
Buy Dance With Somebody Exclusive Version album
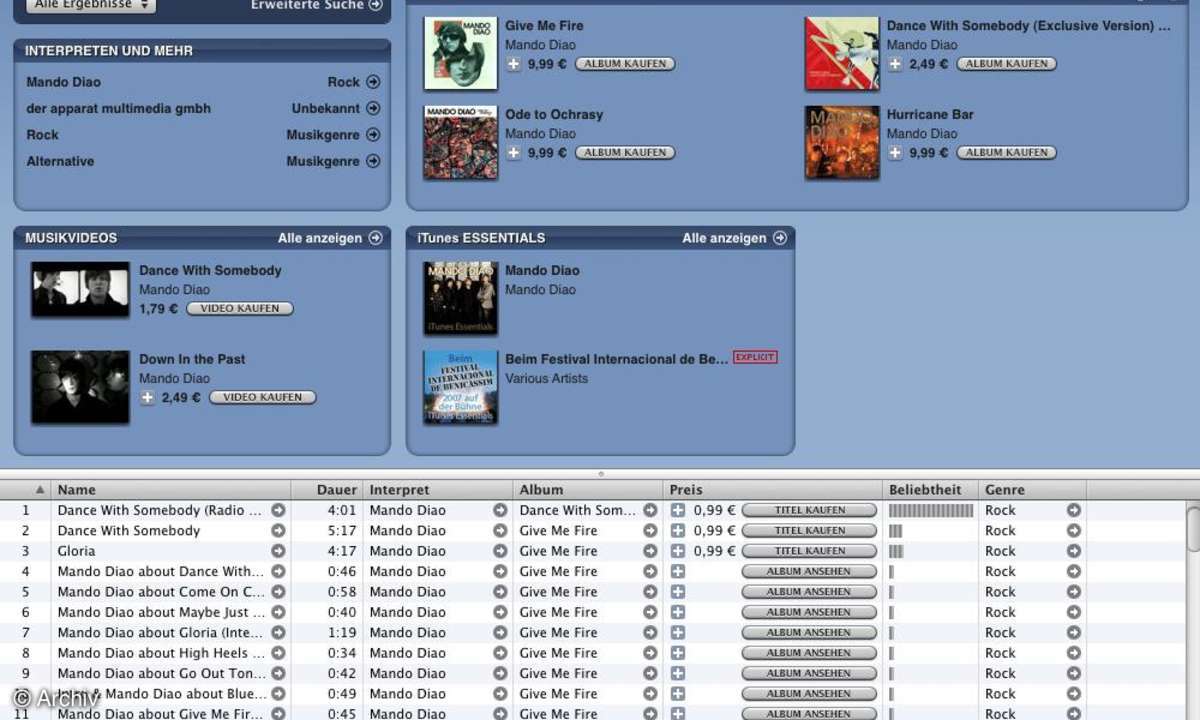[1007, 64]
